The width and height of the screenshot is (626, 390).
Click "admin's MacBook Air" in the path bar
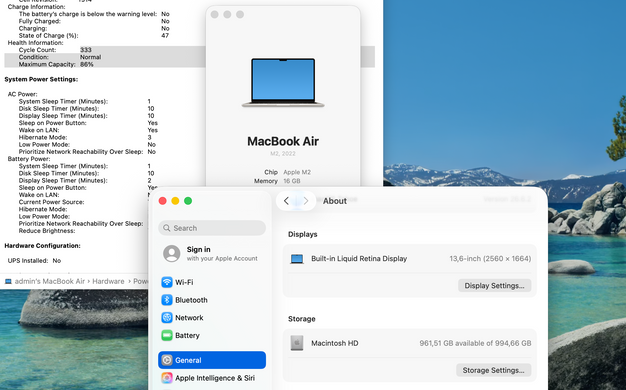pos(50,281)
